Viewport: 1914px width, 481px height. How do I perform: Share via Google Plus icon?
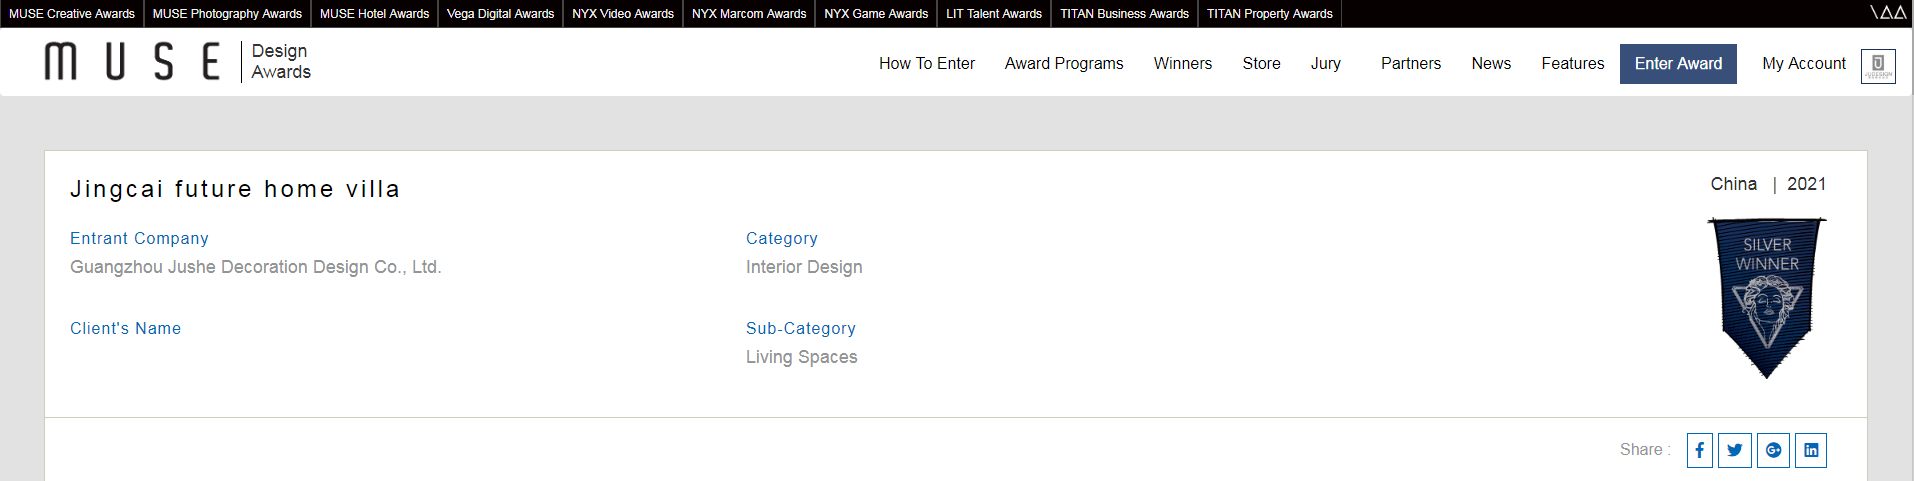pyautogui.click(x=1773, y=450)
